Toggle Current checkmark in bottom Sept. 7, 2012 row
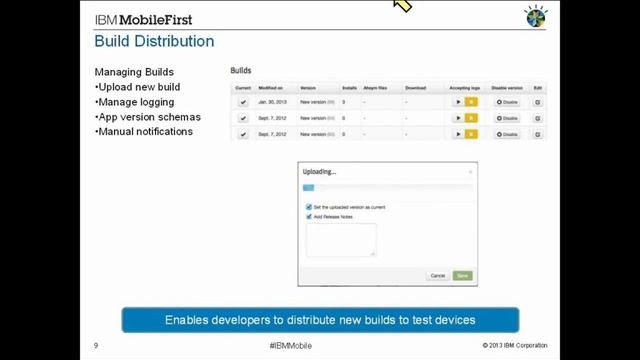Screen dimensions: 640x360 click(x=243, y=134)
